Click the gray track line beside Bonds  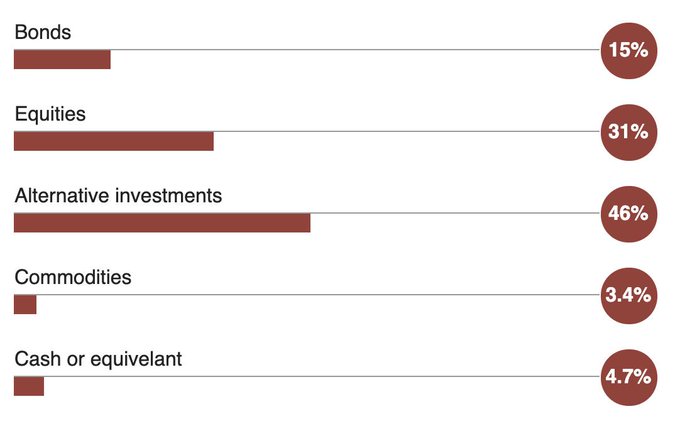pos(350,49)
